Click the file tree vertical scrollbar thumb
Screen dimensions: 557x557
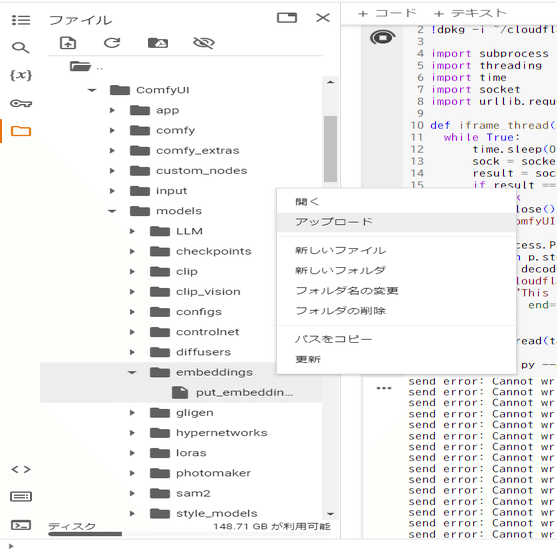330,148
